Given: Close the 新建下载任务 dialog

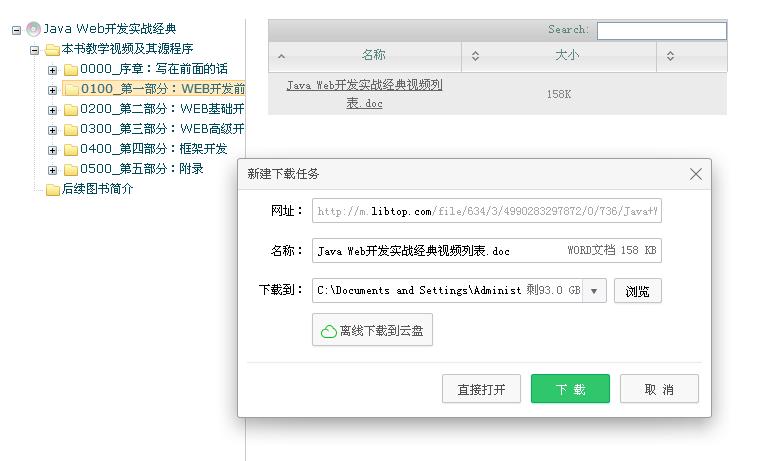Looking at the screenshot, I should 696,174.
